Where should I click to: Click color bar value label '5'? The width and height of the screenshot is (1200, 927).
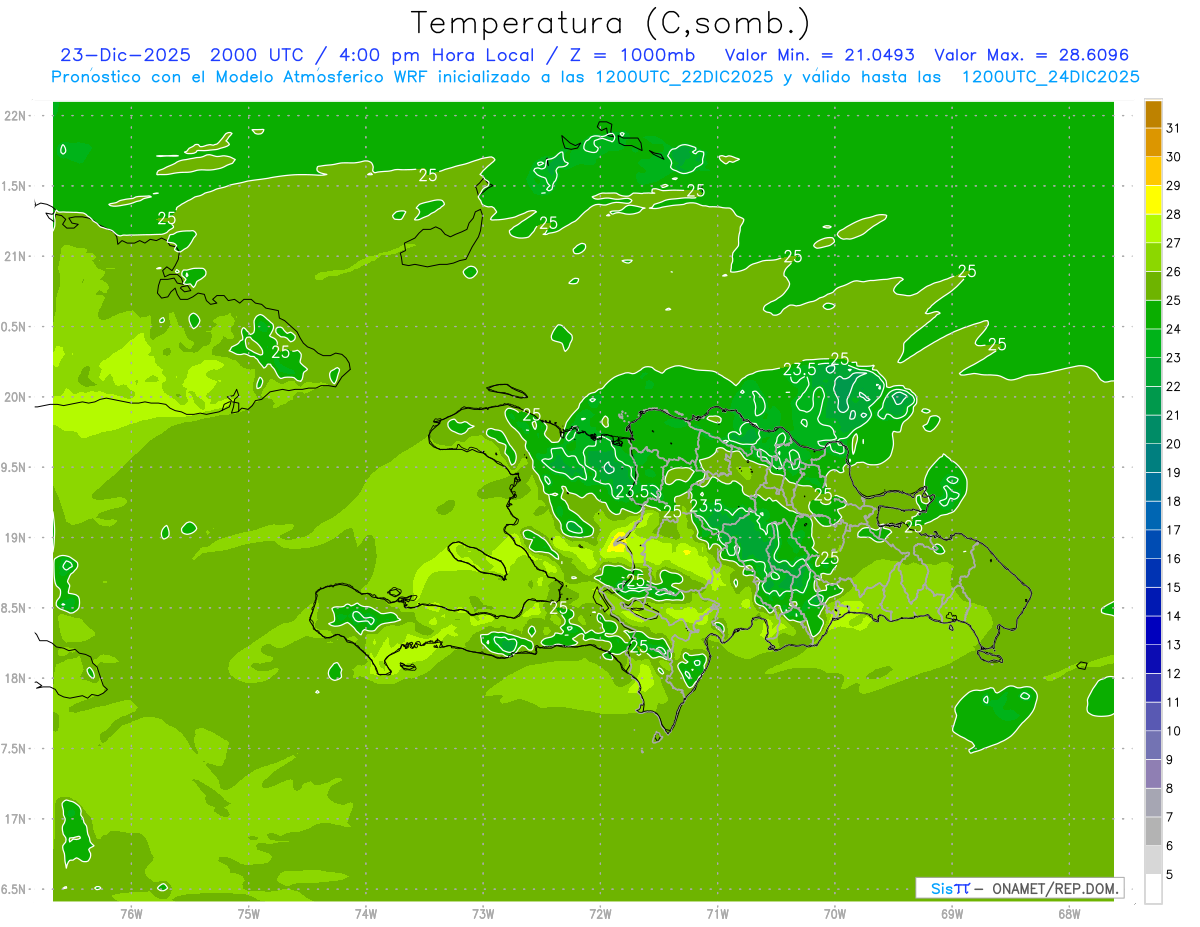(1171, 874)
